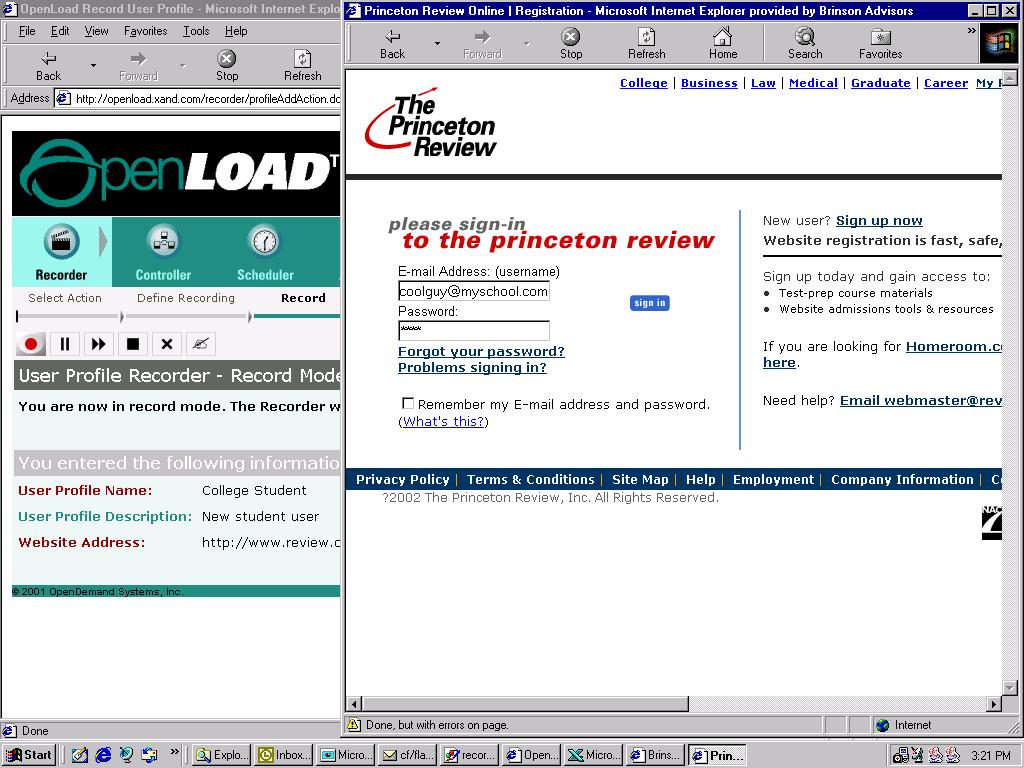This screenshot has width=1024, height=768.
Task: Open the What's this link
Action: 443,421
